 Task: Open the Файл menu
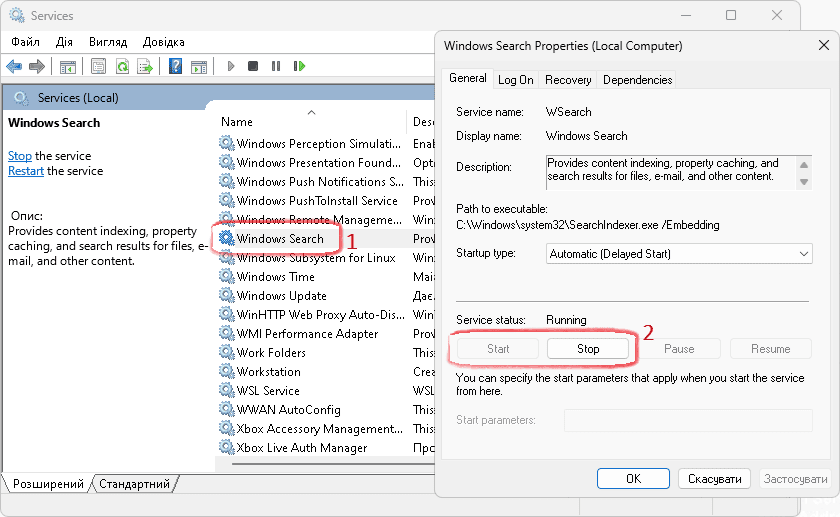tap(25, 42)
